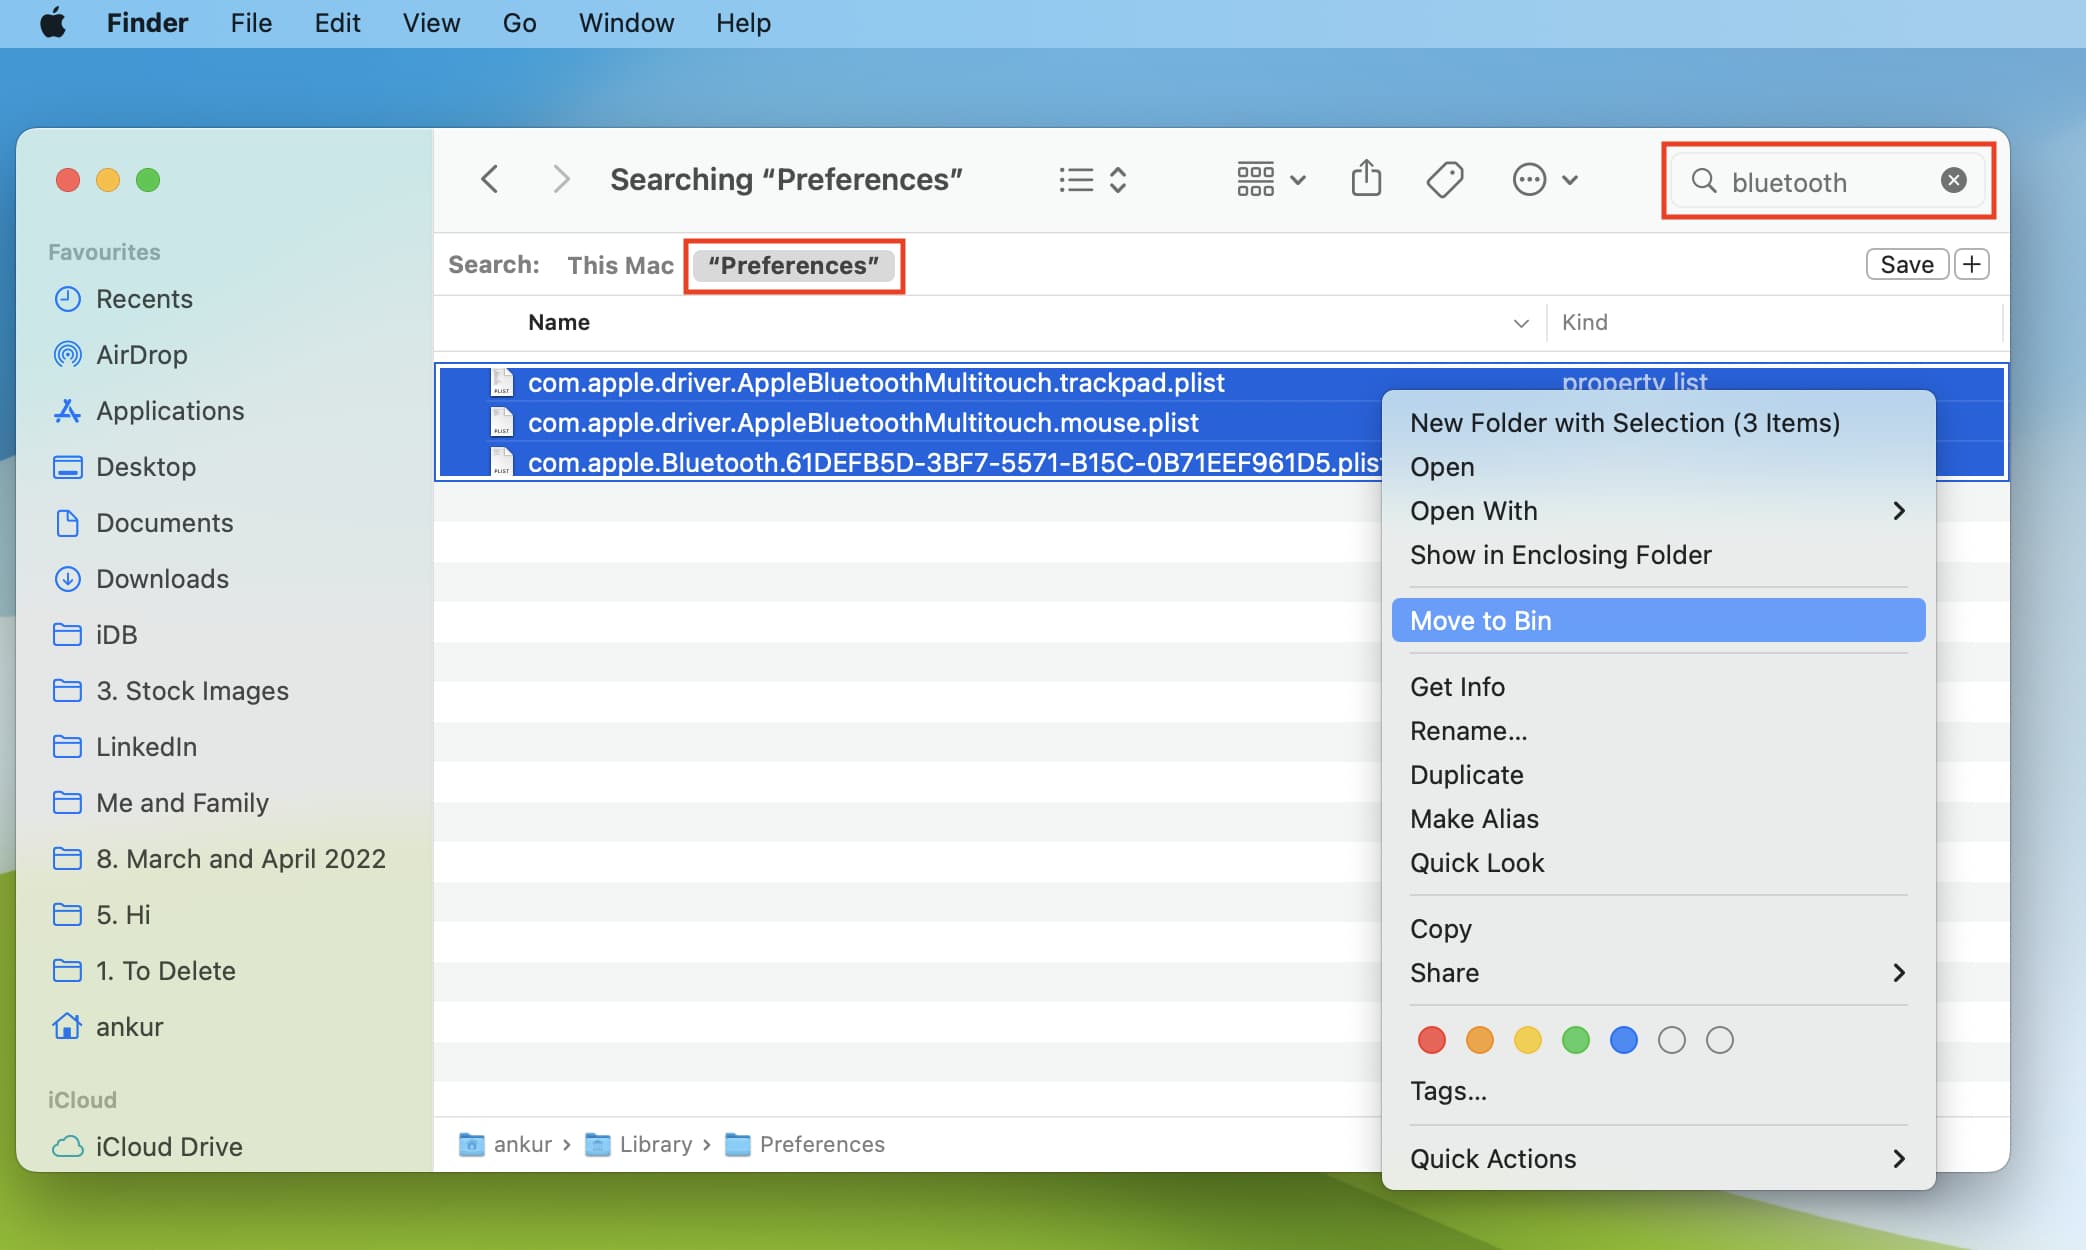Go back with the left chevron
Image resolution: width=2086 pixels, height=1250 pixels.
coord(489,180)
